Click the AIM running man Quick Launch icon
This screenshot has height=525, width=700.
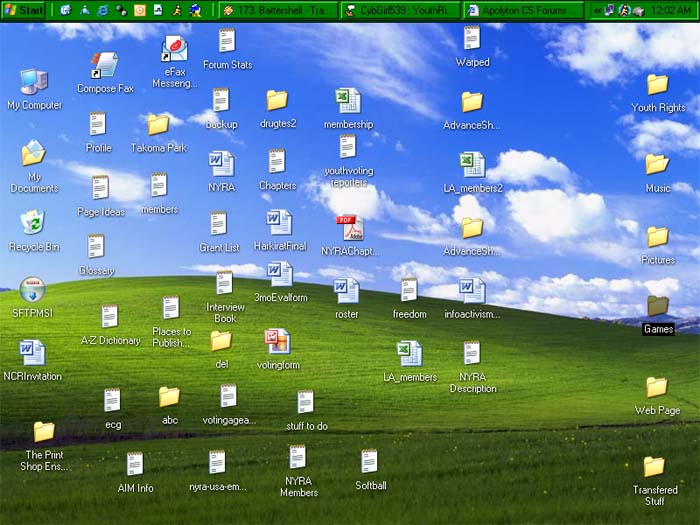tap(177, 10)
